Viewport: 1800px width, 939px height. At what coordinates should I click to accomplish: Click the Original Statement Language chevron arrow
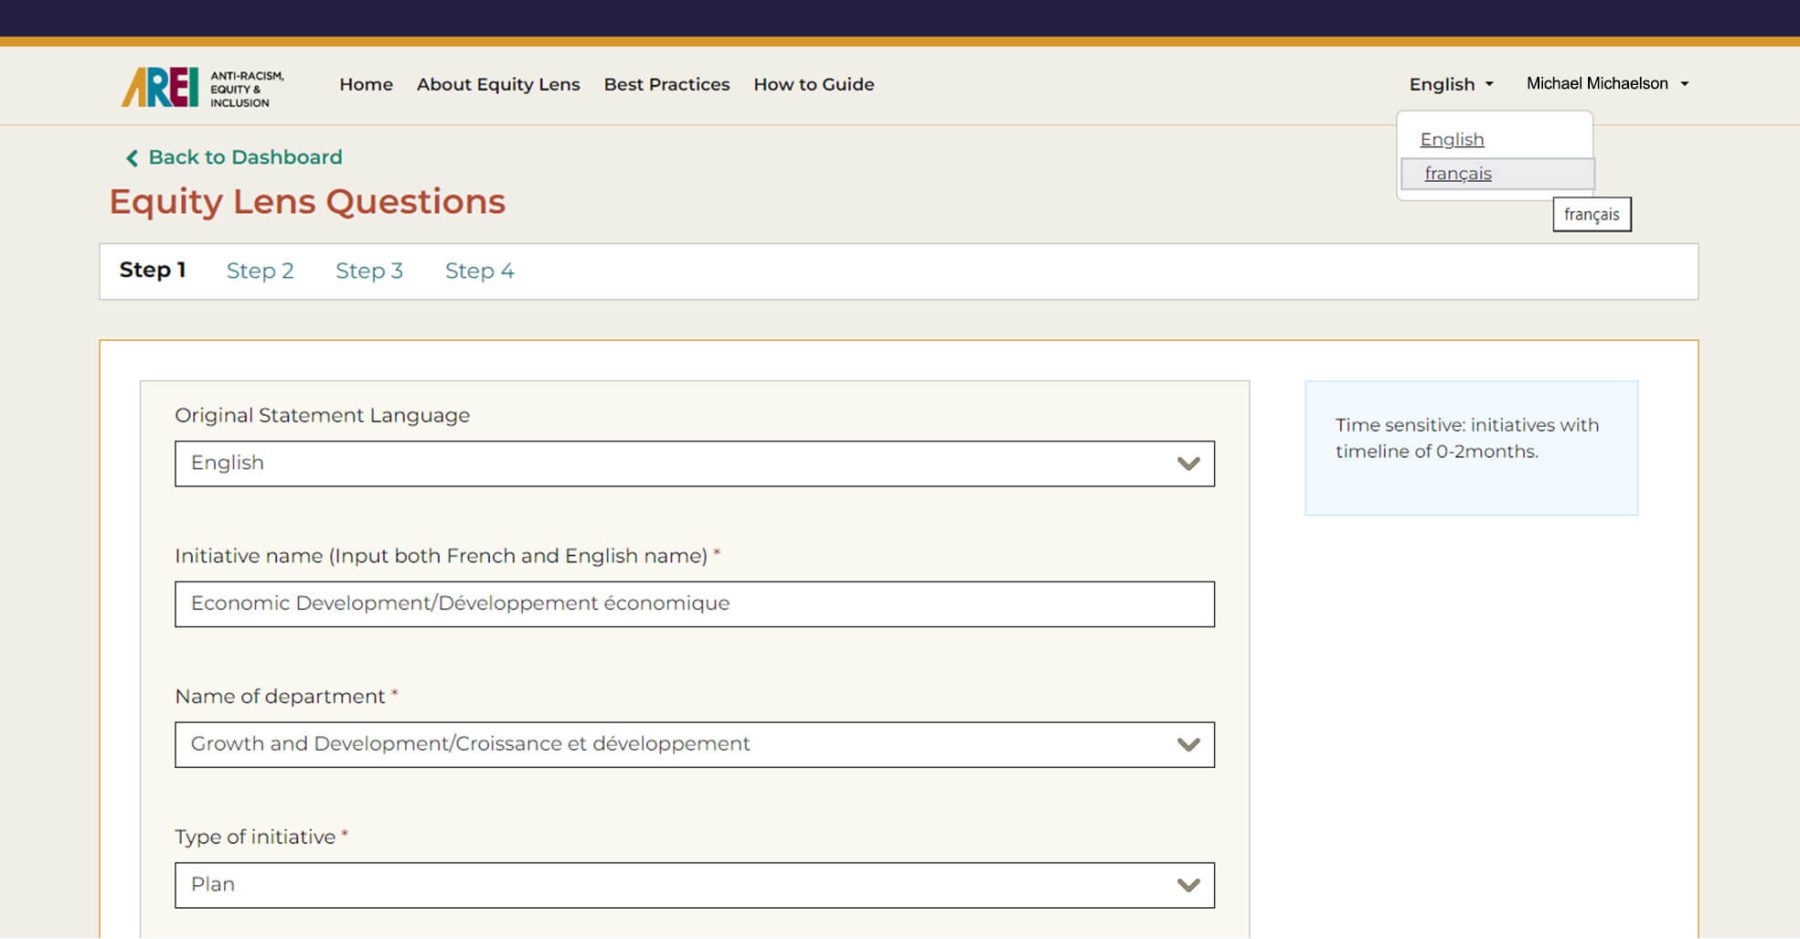point(1187,464)
